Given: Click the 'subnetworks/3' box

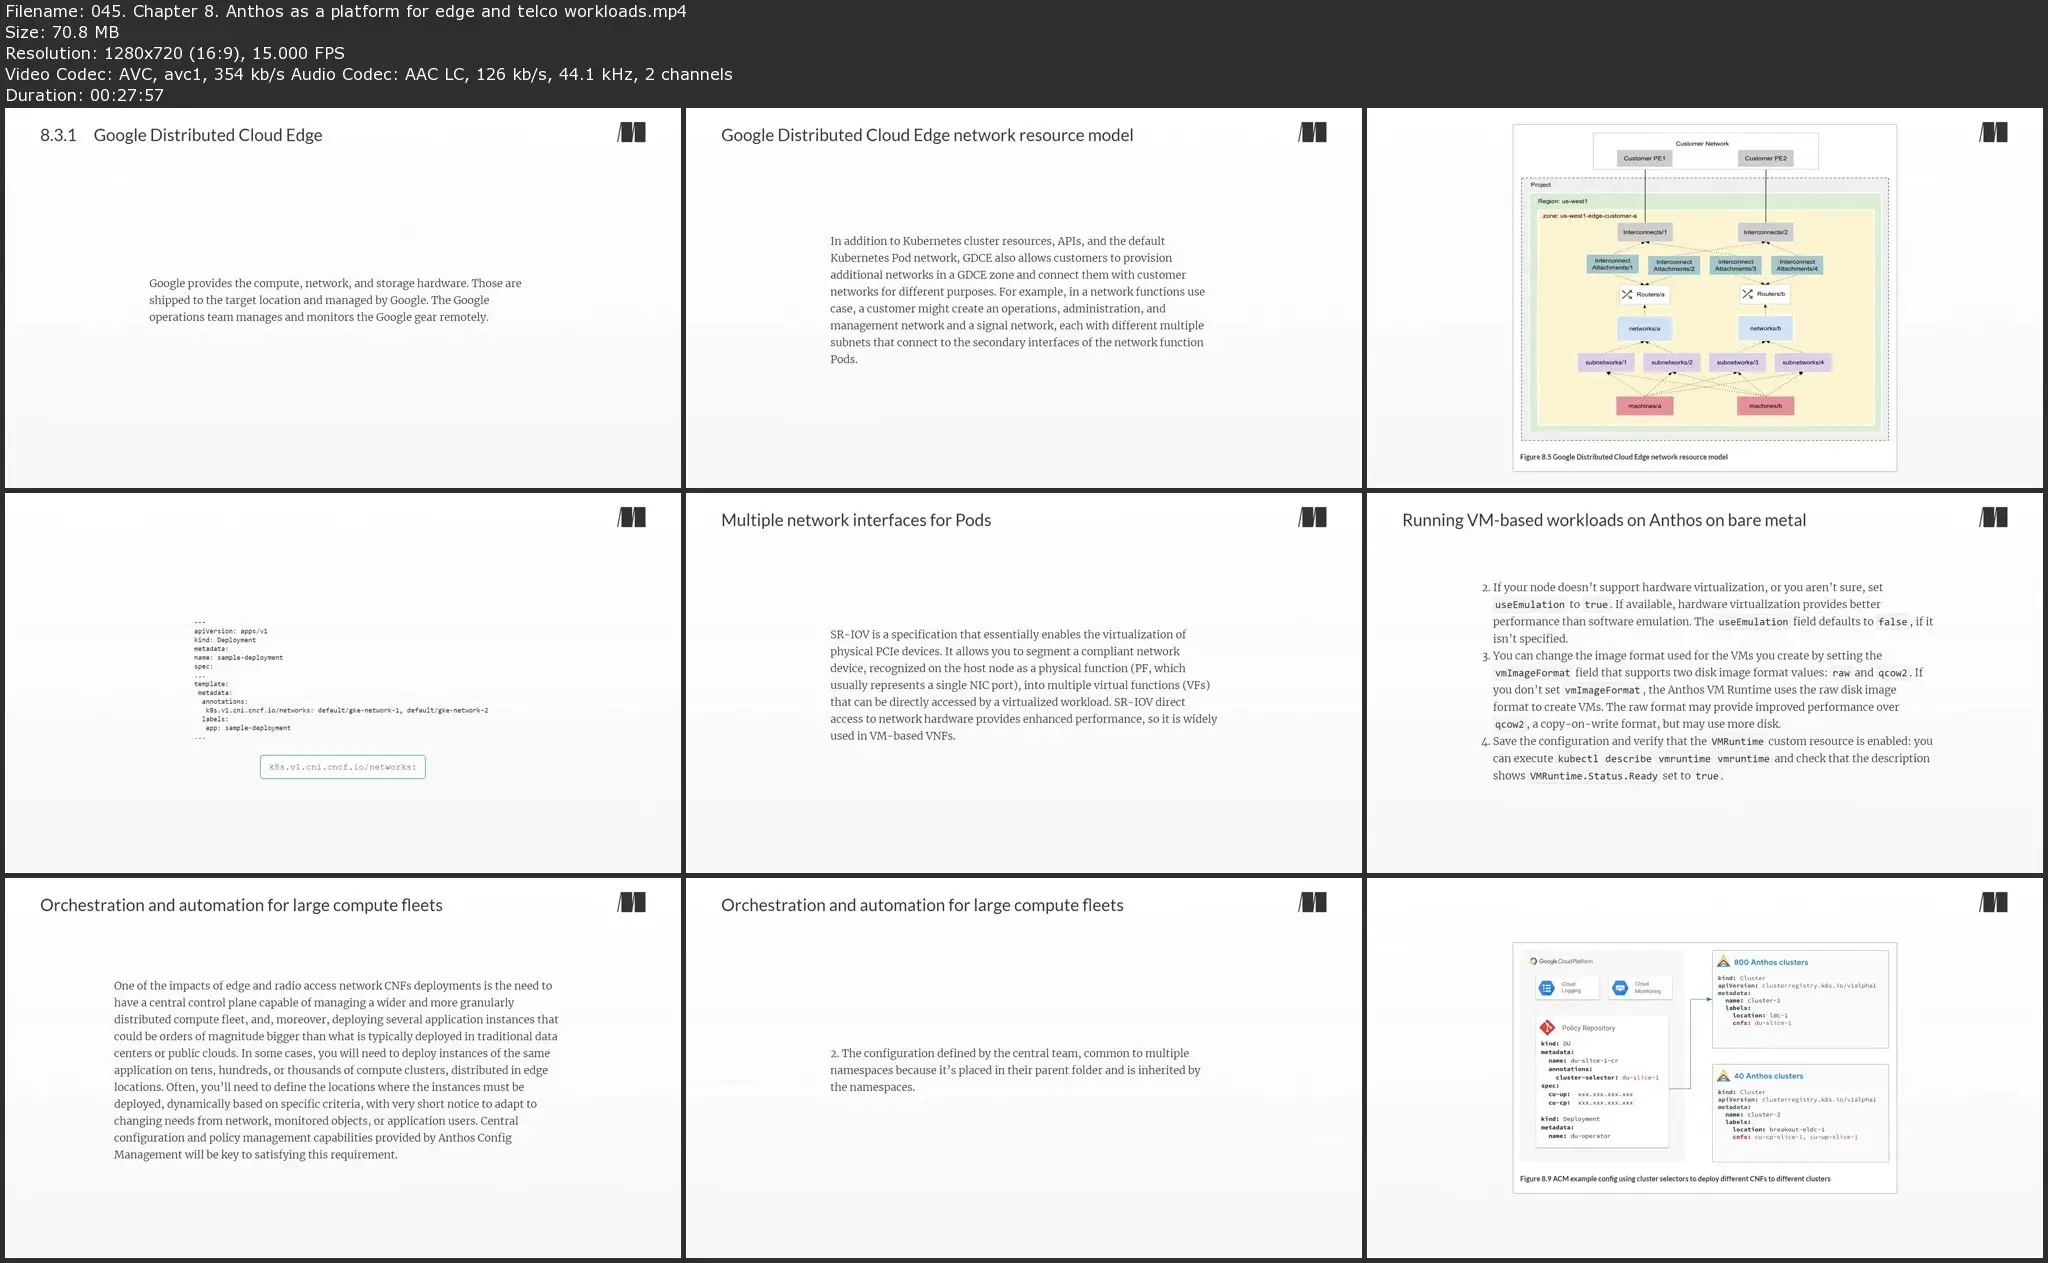Looking at the screenshot, I should point(1737,362).
